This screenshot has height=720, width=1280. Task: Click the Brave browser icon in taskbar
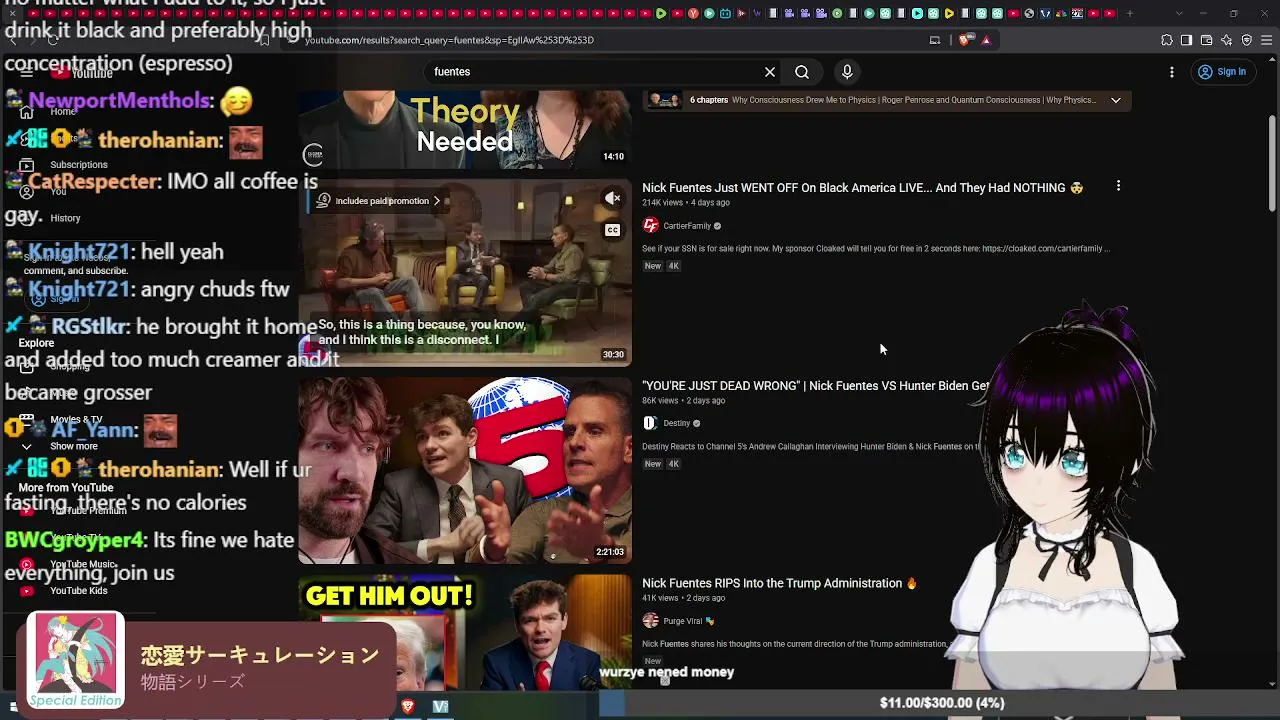coord(408,706)
